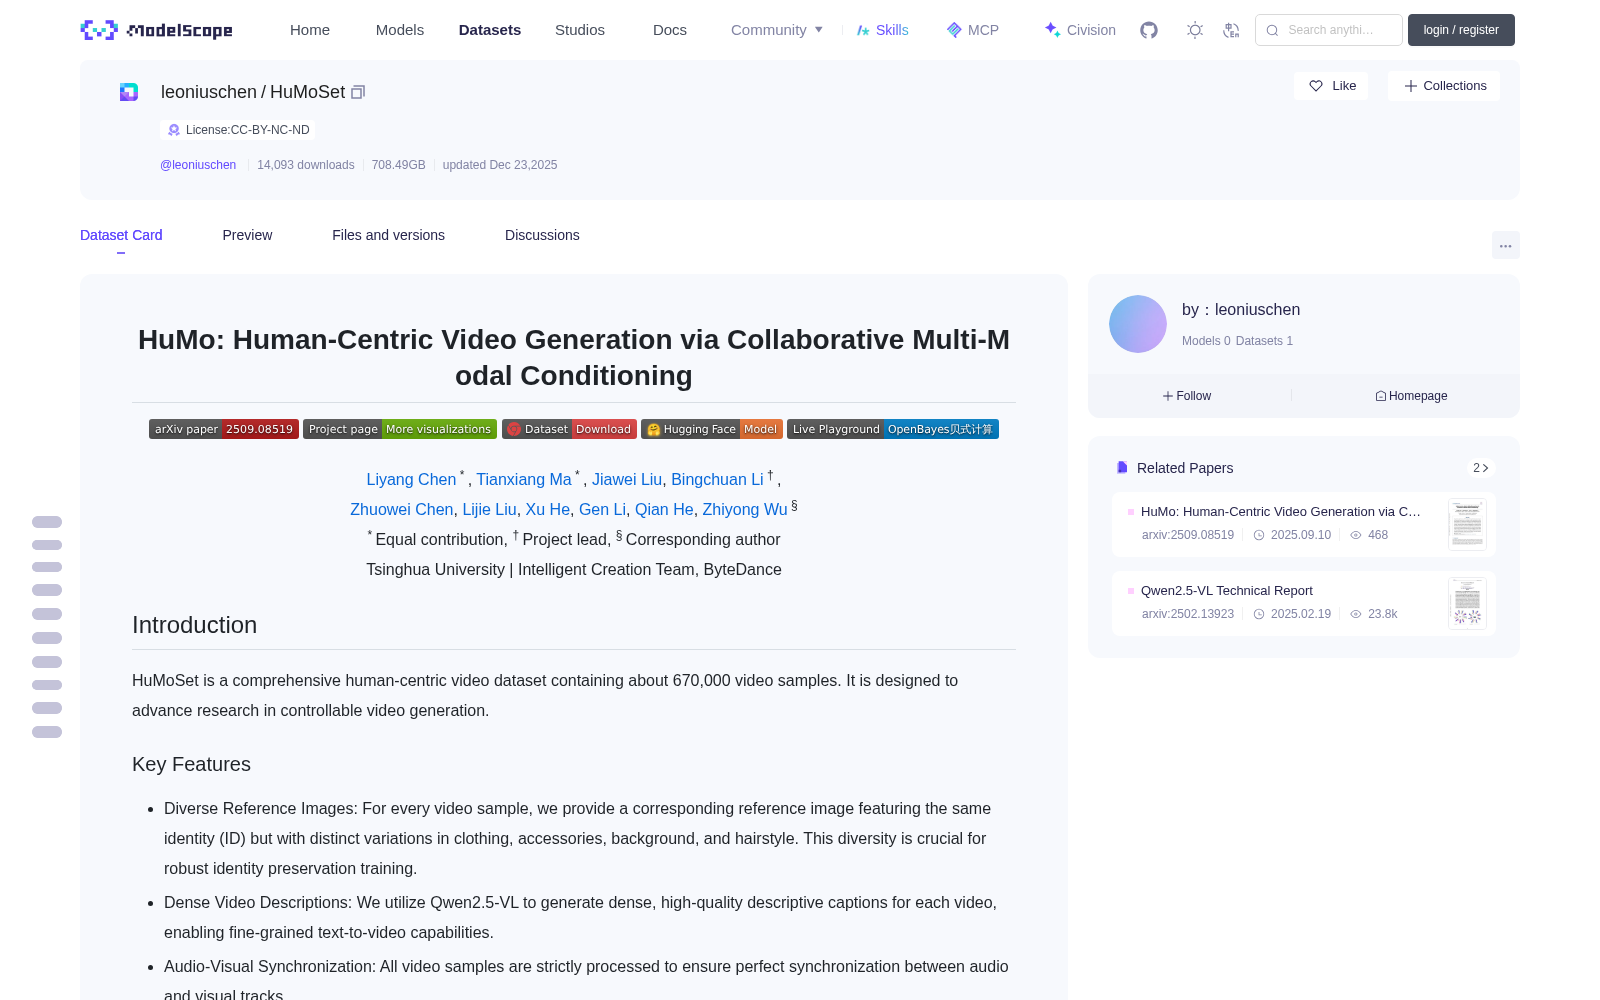Click the Follow plus icon
The image size is (1600, 1000).
pyautogui.click(x=1168, y=396)
